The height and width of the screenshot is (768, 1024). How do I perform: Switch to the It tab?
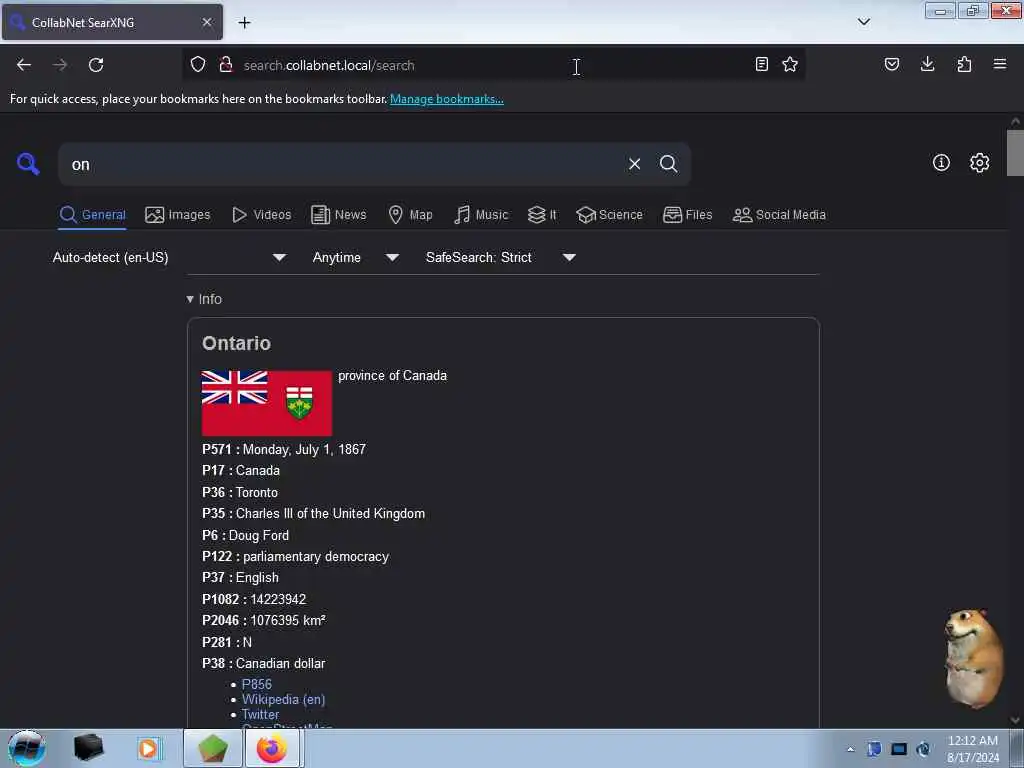tap(542, 215)
